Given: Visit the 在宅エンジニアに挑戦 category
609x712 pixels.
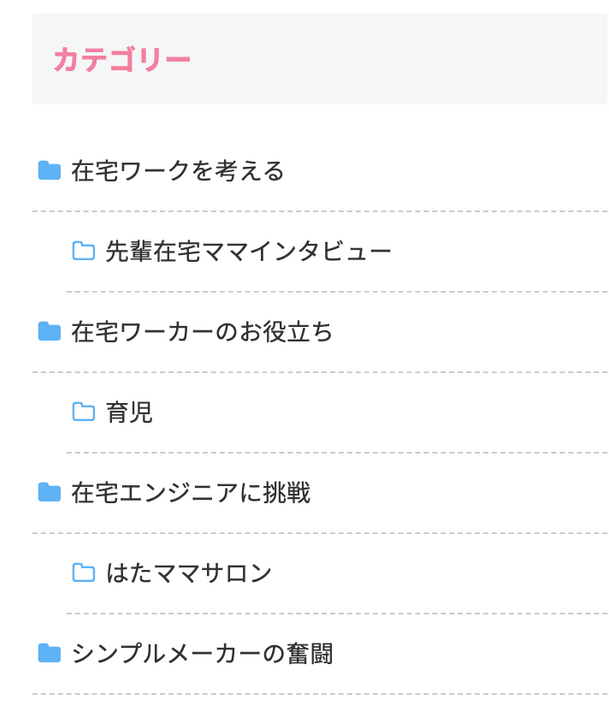Looking at the screenshot, I should point(191,493).
